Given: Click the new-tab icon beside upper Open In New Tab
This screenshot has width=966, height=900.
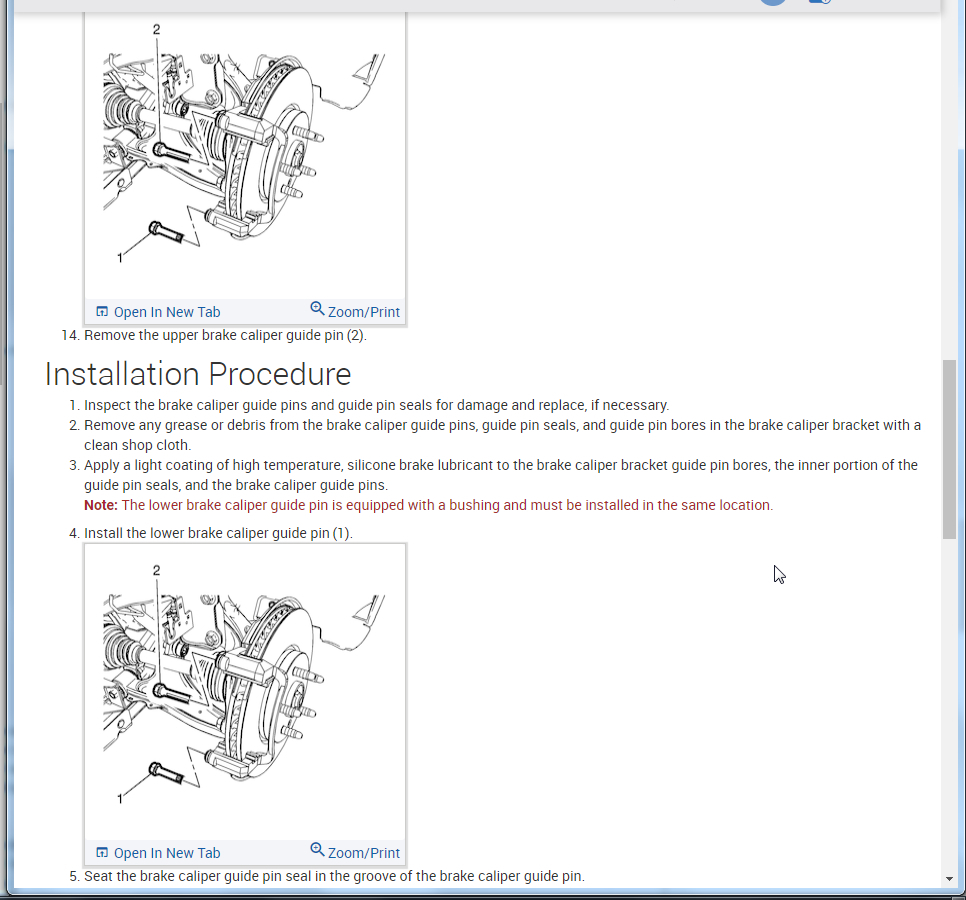Looking at the screenshot, I should click(x=102, y=312).
